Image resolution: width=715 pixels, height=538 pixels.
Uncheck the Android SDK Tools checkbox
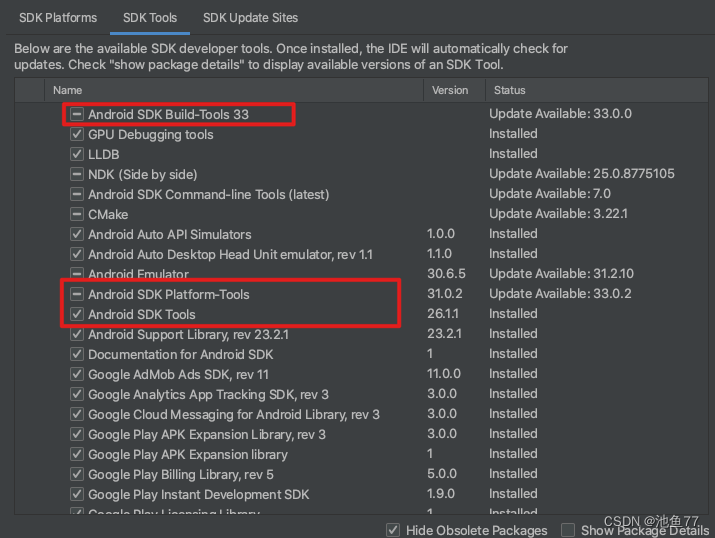pos(77,314)
